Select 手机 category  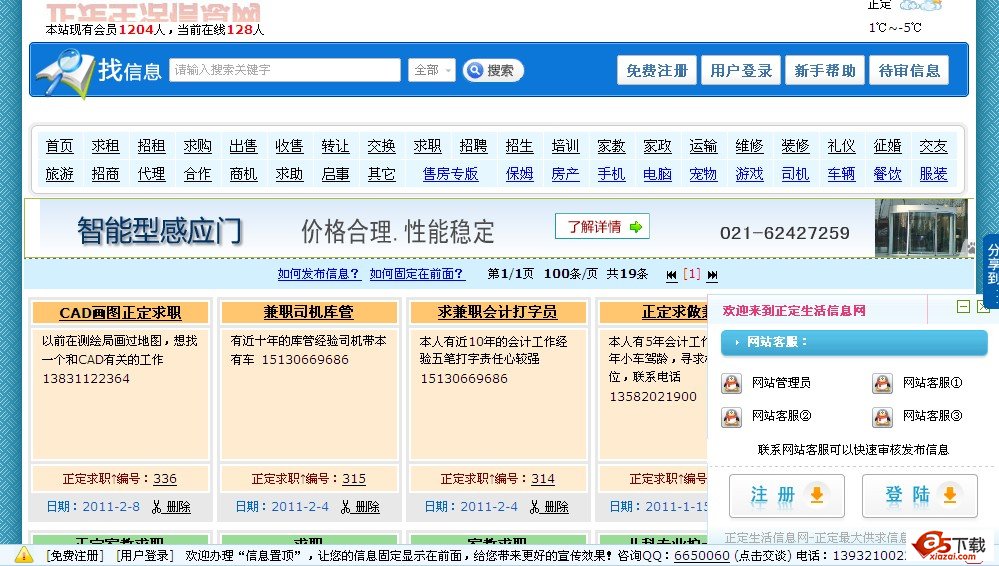click(x=612, y=174)
